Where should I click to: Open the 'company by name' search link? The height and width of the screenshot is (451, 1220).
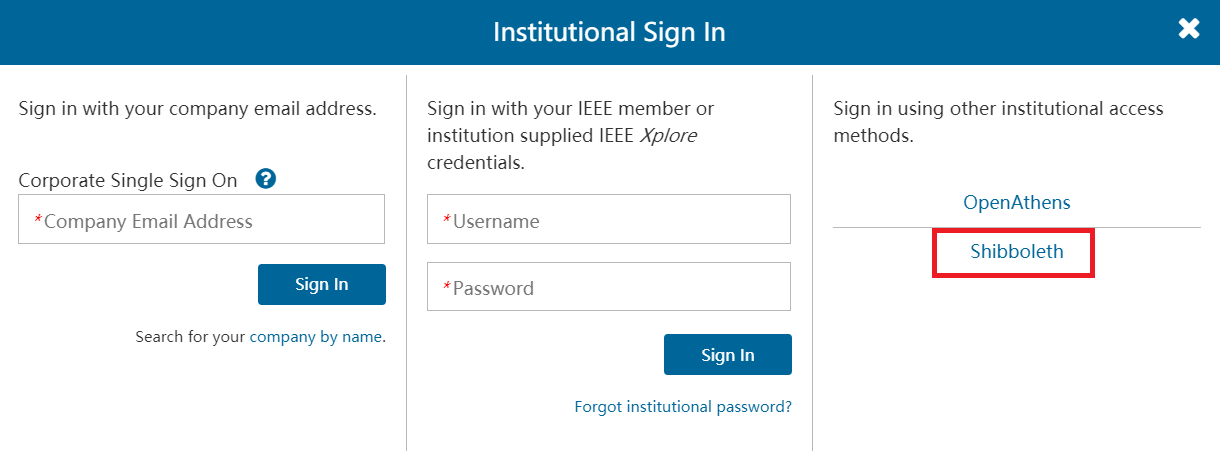[315, 337]
